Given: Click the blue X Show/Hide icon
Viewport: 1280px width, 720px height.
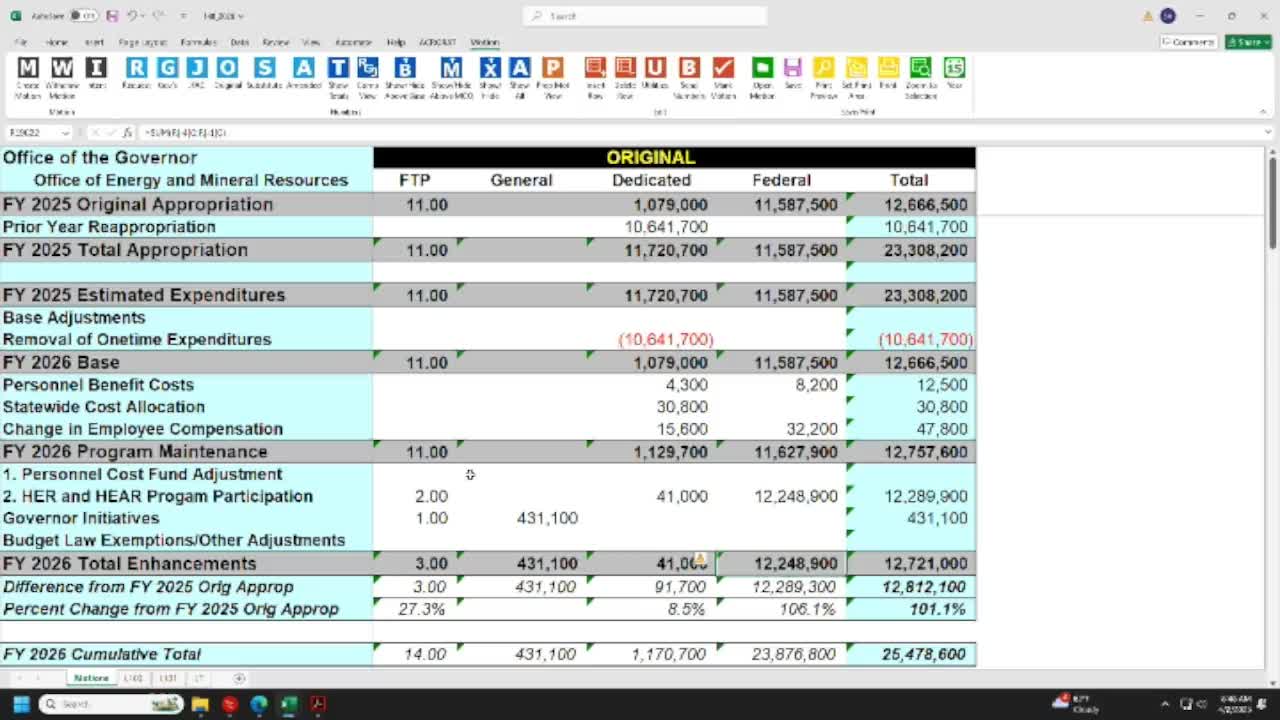Looking at the screenshot, I should pos(490,68).
